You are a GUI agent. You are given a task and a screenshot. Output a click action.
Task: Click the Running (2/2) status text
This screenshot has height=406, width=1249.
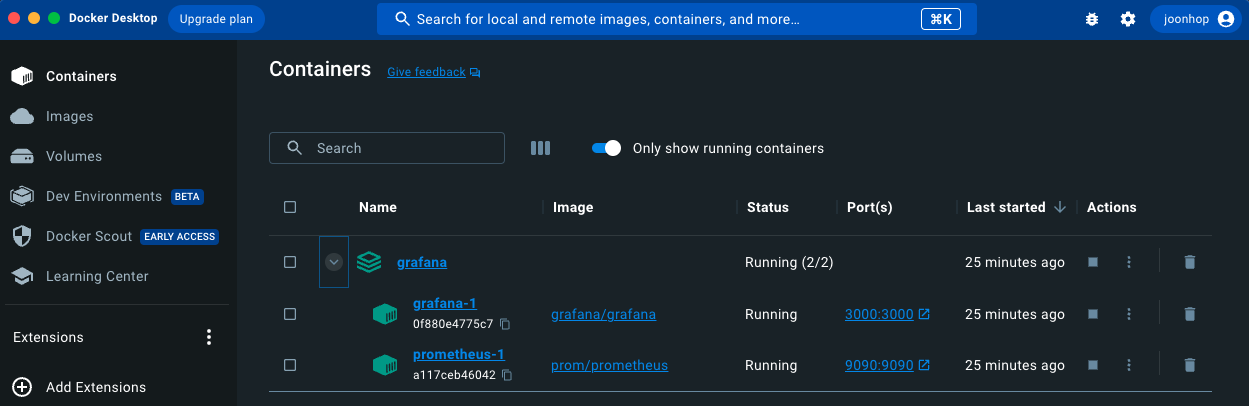[x=789, y=262]
